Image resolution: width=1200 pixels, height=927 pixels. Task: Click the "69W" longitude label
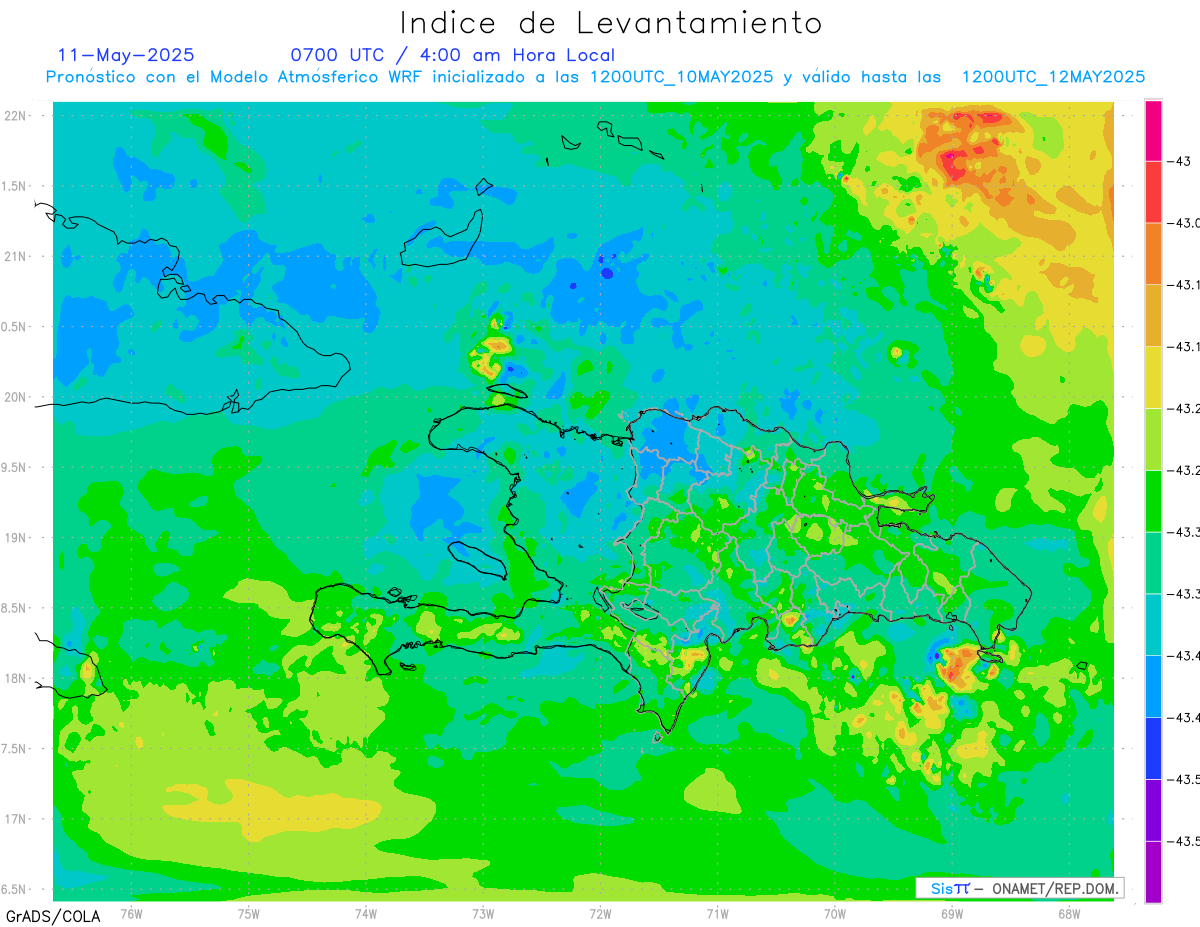pos(952,913)
